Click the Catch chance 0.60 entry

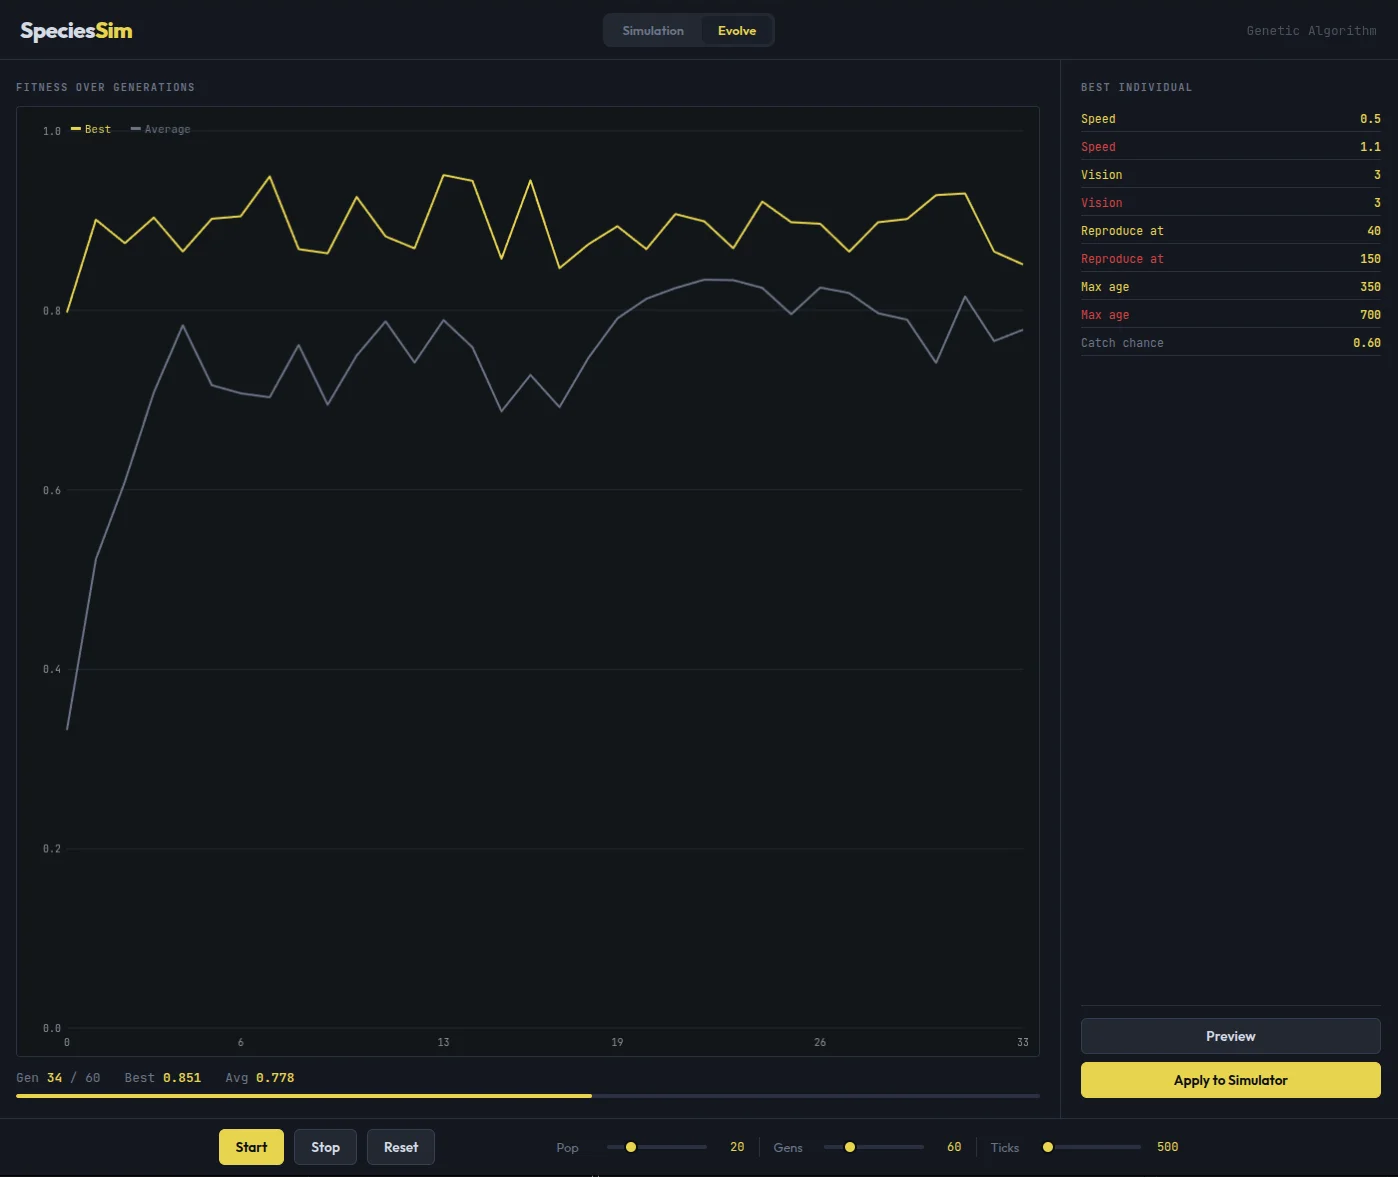pos(1230,342)
